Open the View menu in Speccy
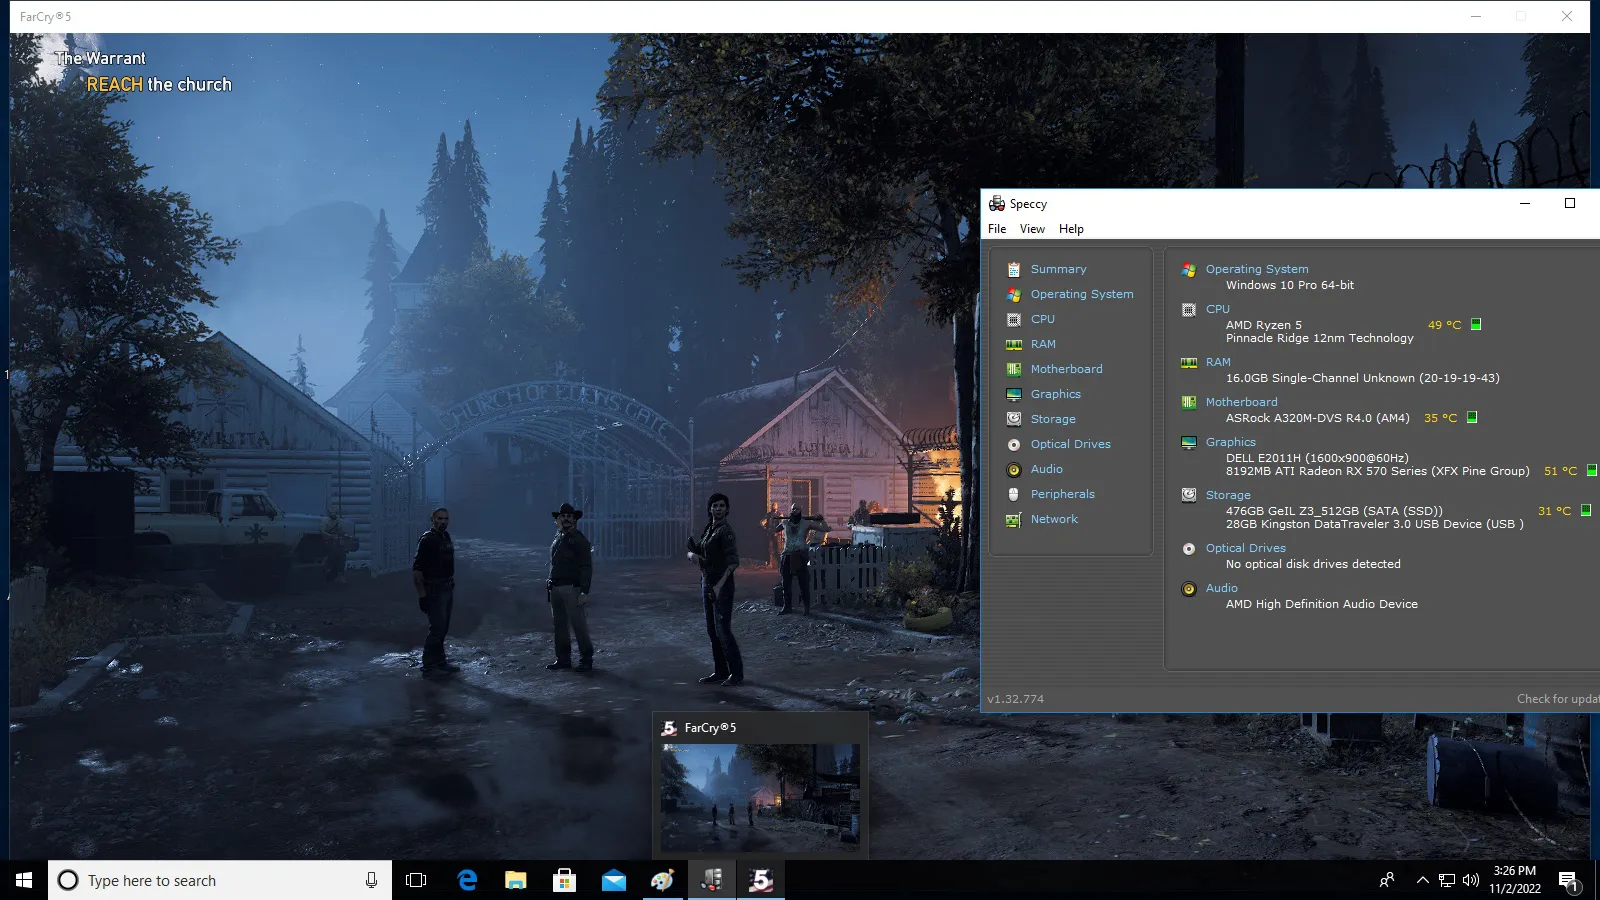1600x900 pixels. coord(1032,229)
